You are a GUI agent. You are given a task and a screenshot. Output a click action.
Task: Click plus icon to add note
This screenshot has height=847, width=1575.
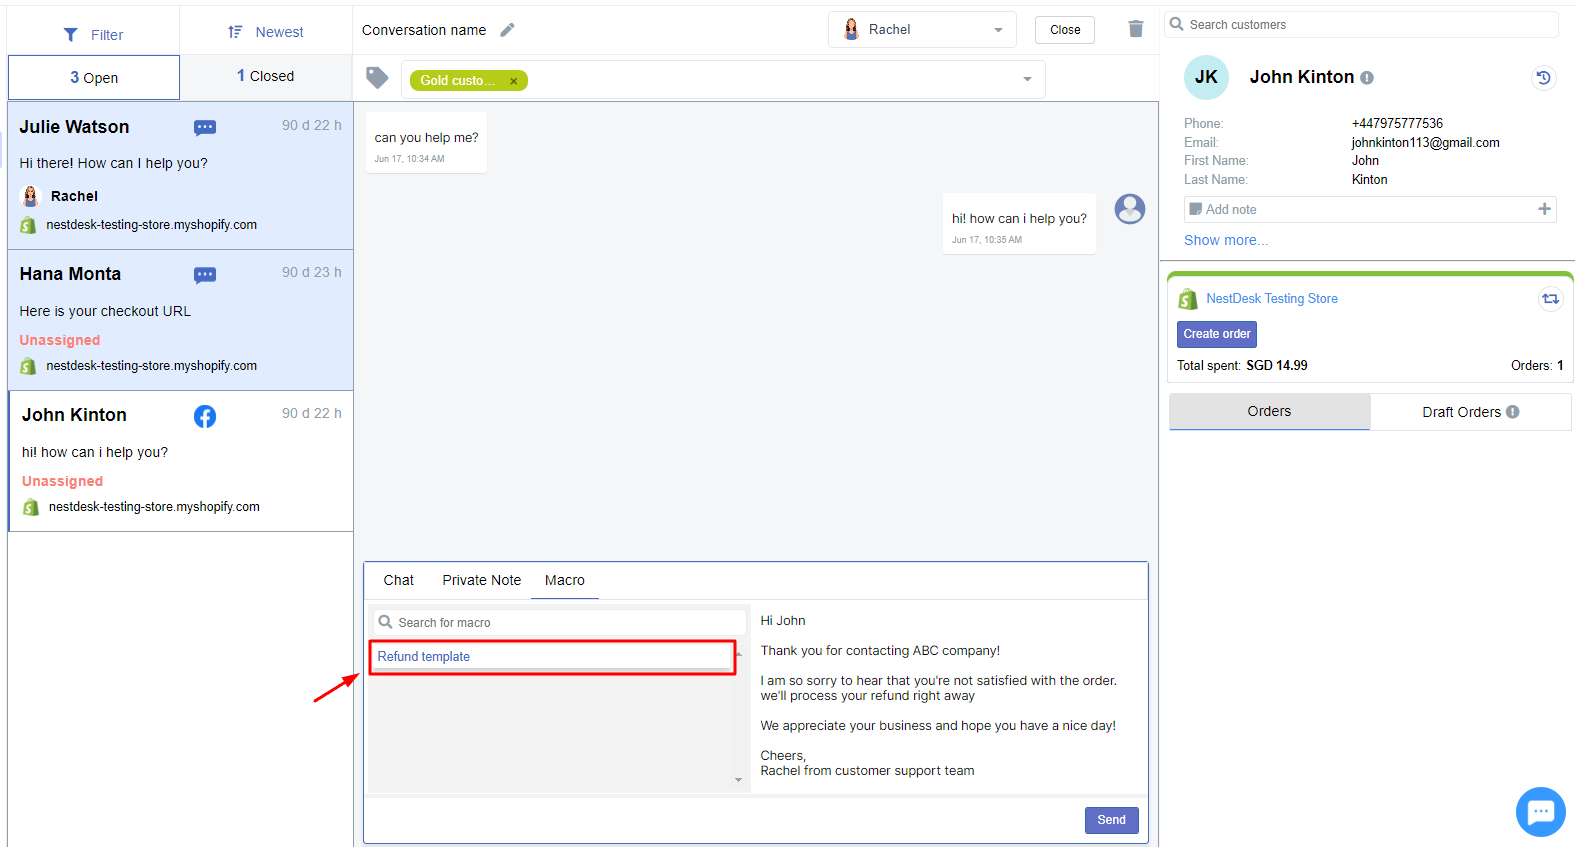(x=1544, y=209)
